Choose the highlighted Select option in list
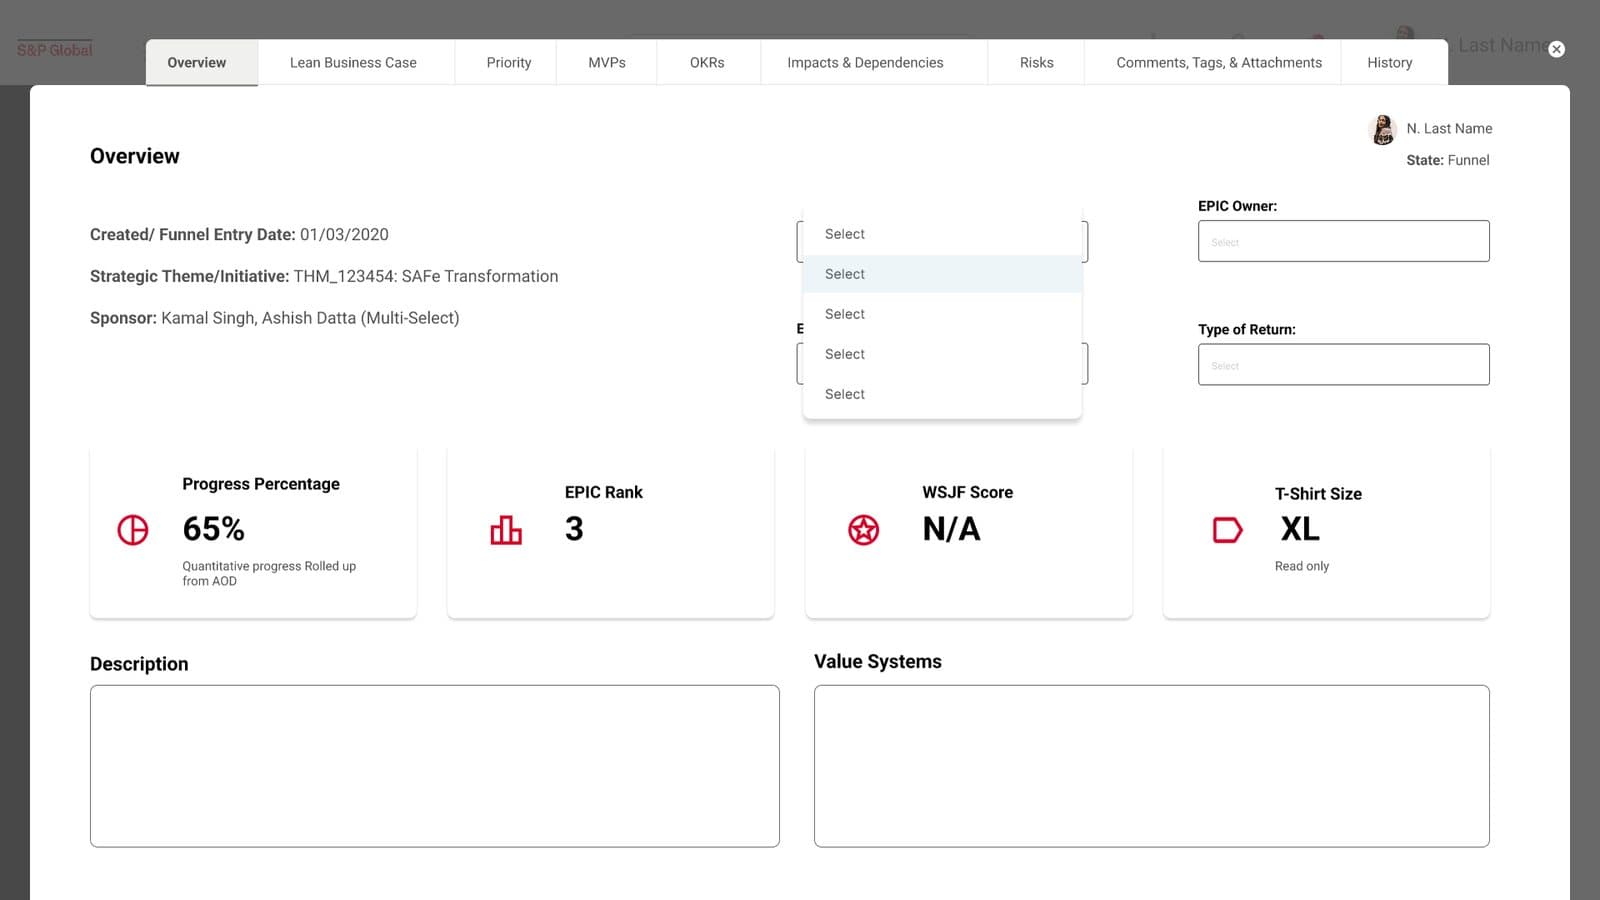This screenshot has width=1600, height=900. (942, 274)
